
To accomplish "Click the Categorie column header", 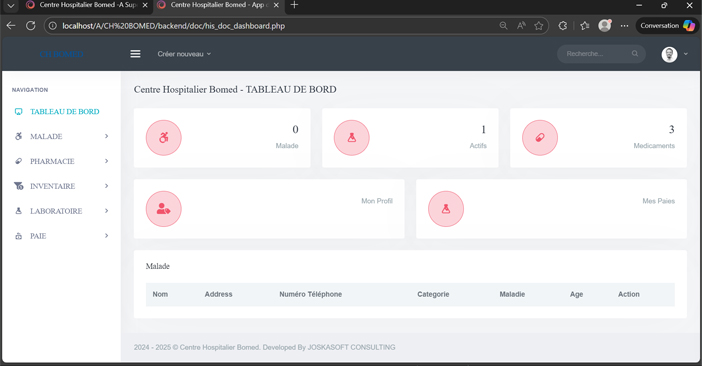I will pyautogui.click(x=433, y=294).
